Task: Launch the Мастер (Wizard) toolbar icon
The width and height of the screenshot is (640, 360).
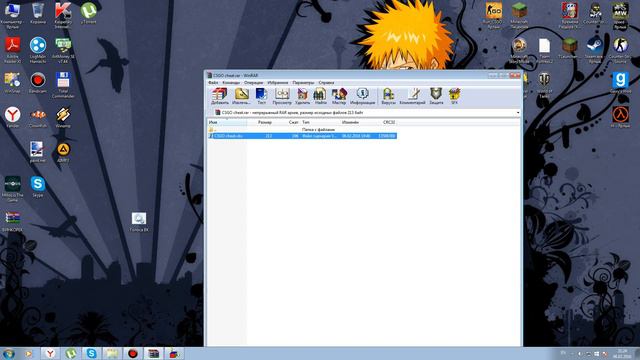Action: (x=339, y=96)
